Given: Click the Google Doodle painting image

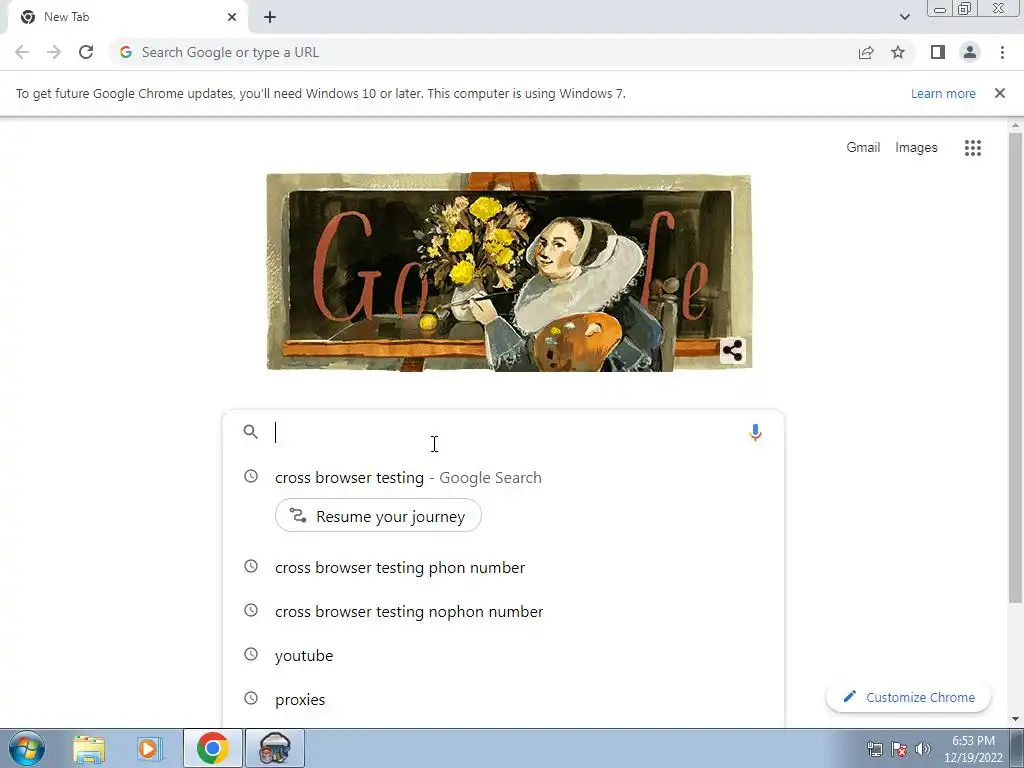Looking at the screenshot, I should 509,272.
